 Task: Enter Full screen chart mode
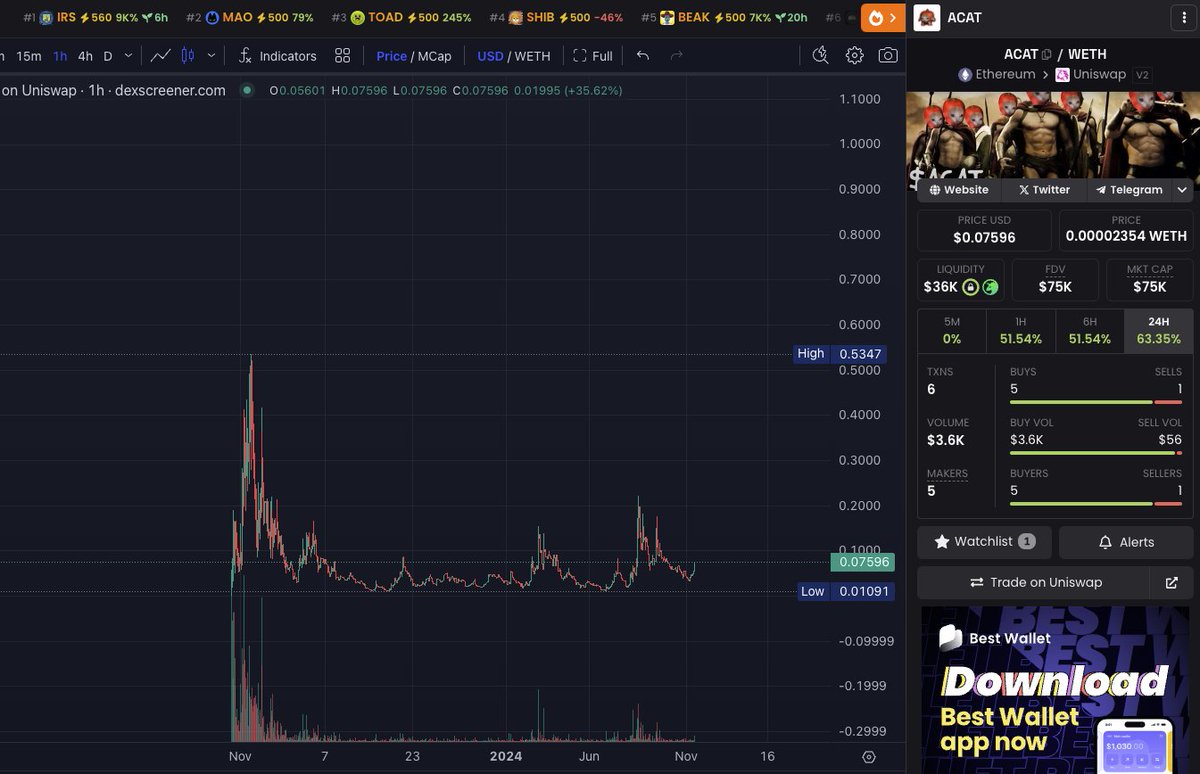(592, 56)
